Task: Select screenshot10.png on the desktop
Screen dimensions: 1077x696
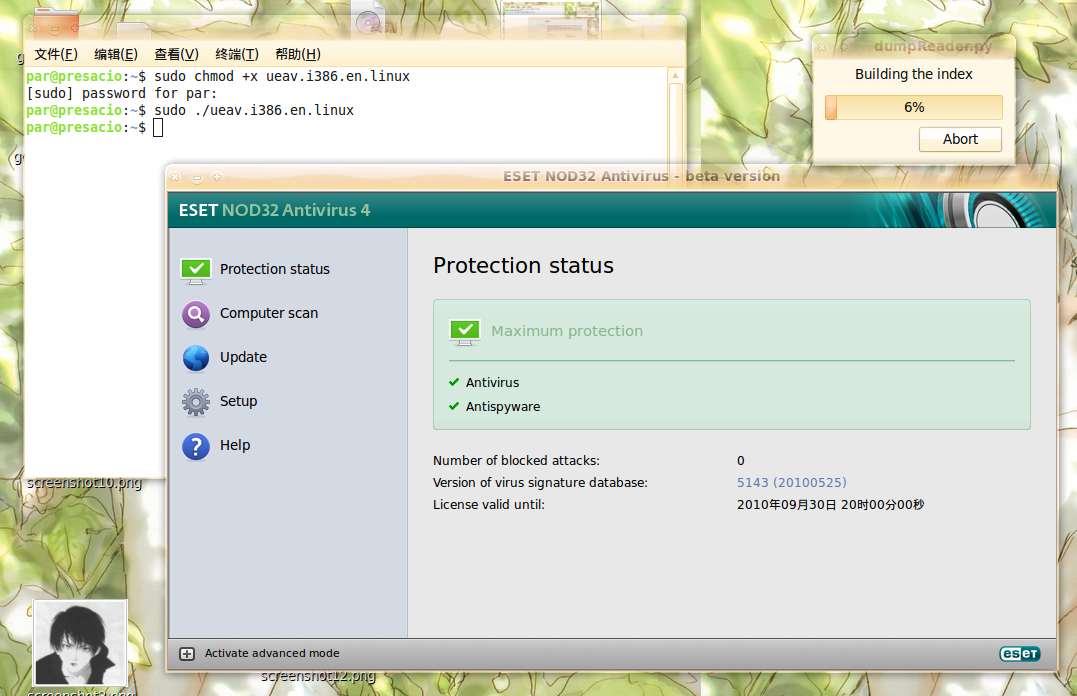Action: click(84, 483)
